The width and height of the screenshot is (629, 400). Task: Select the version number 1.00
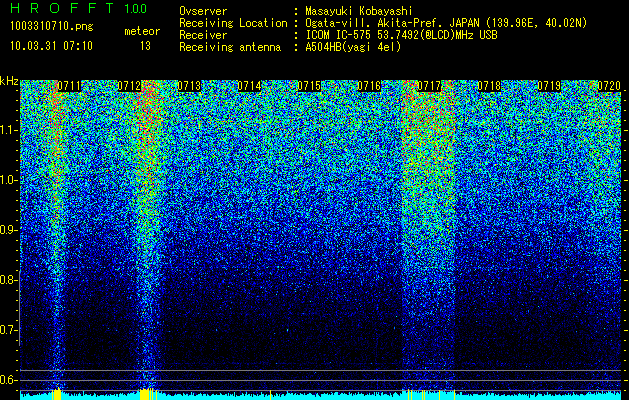pyautogui.click(x=135, y=9)
